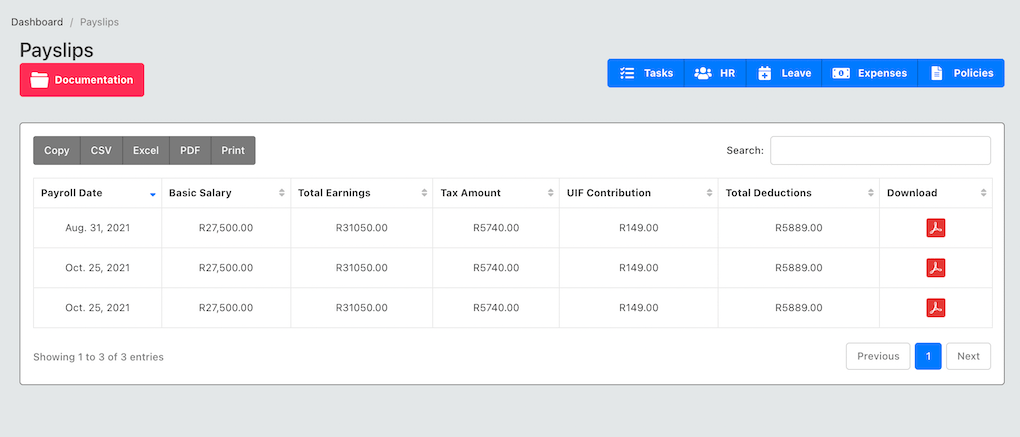Focus the Search input field
The image size is (1020, 437).
click(881, 150)
